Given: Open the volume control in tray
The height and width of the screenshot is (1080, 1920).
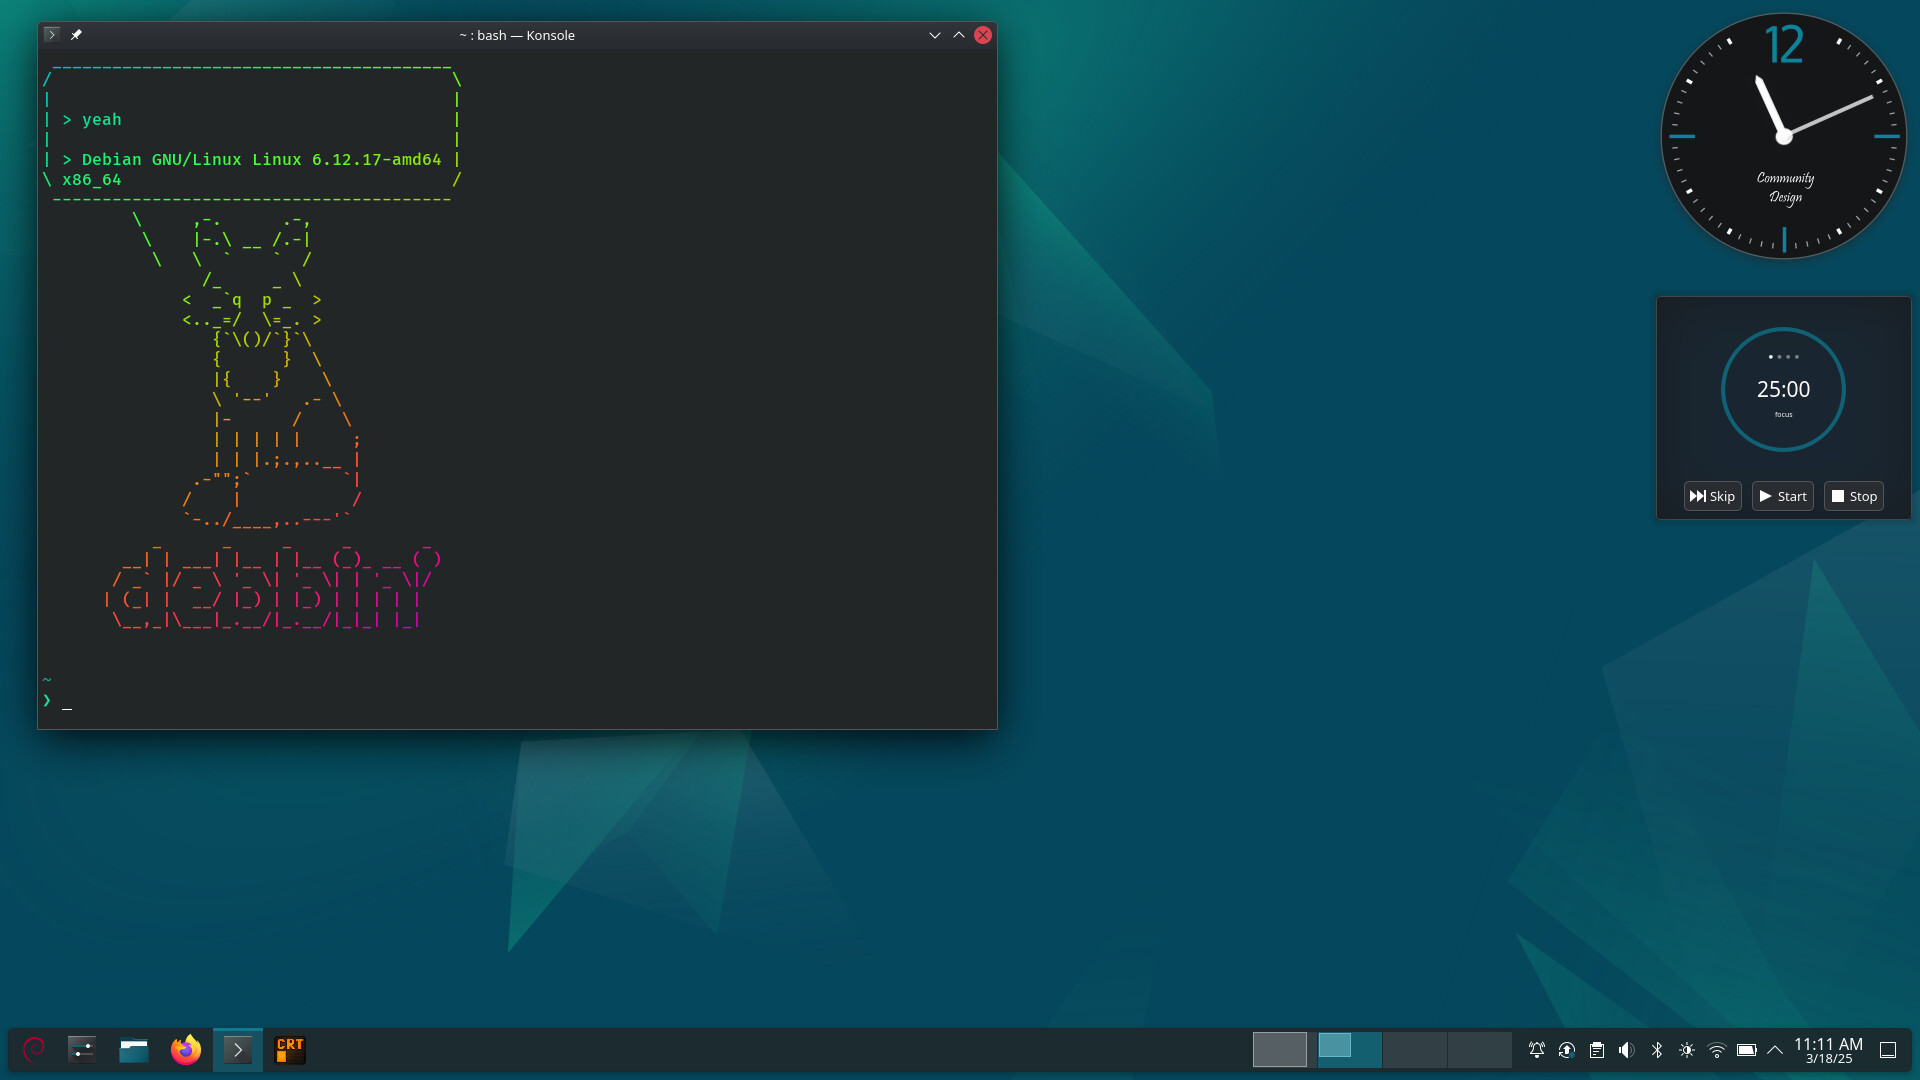Looking at the screenshot, I should (1627, 1050).
